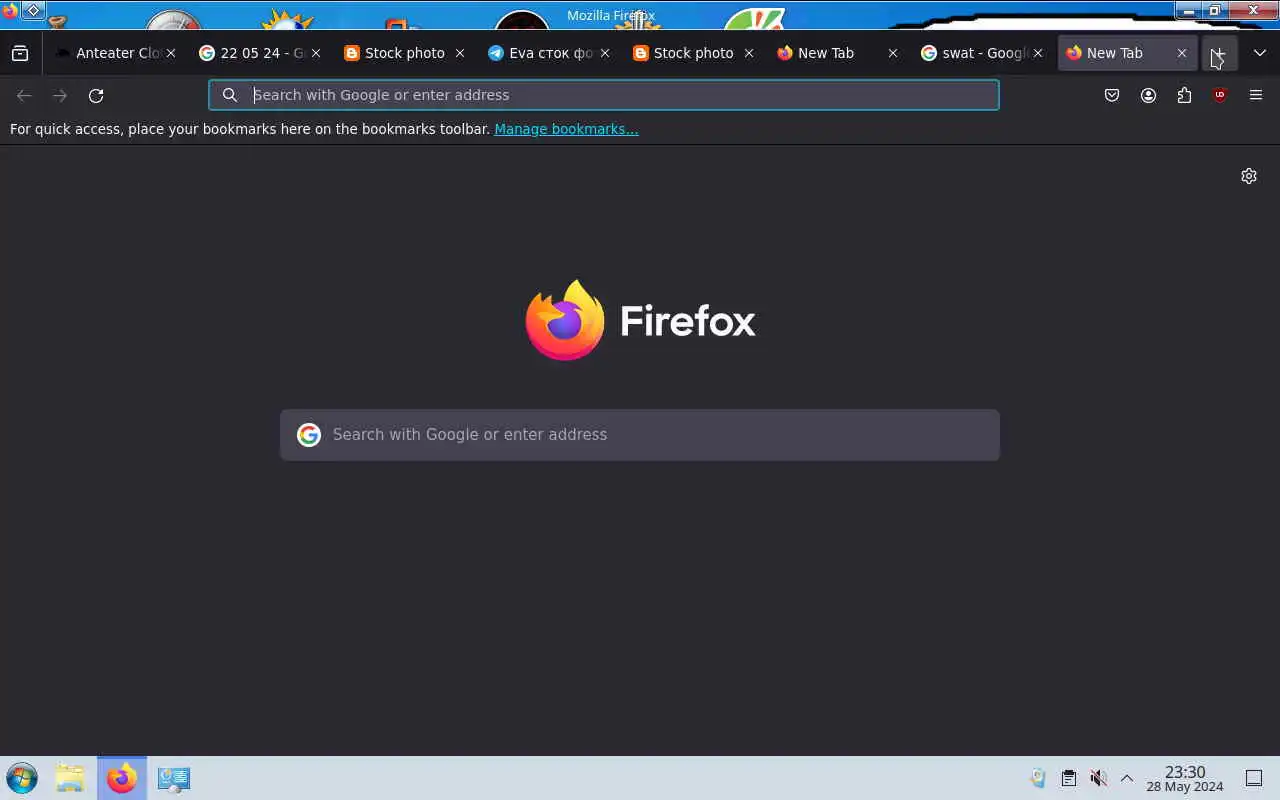Close the second Stock photo tab
Image resolution: width=1280 pixels, height=800 pixels.
[749, 53]
